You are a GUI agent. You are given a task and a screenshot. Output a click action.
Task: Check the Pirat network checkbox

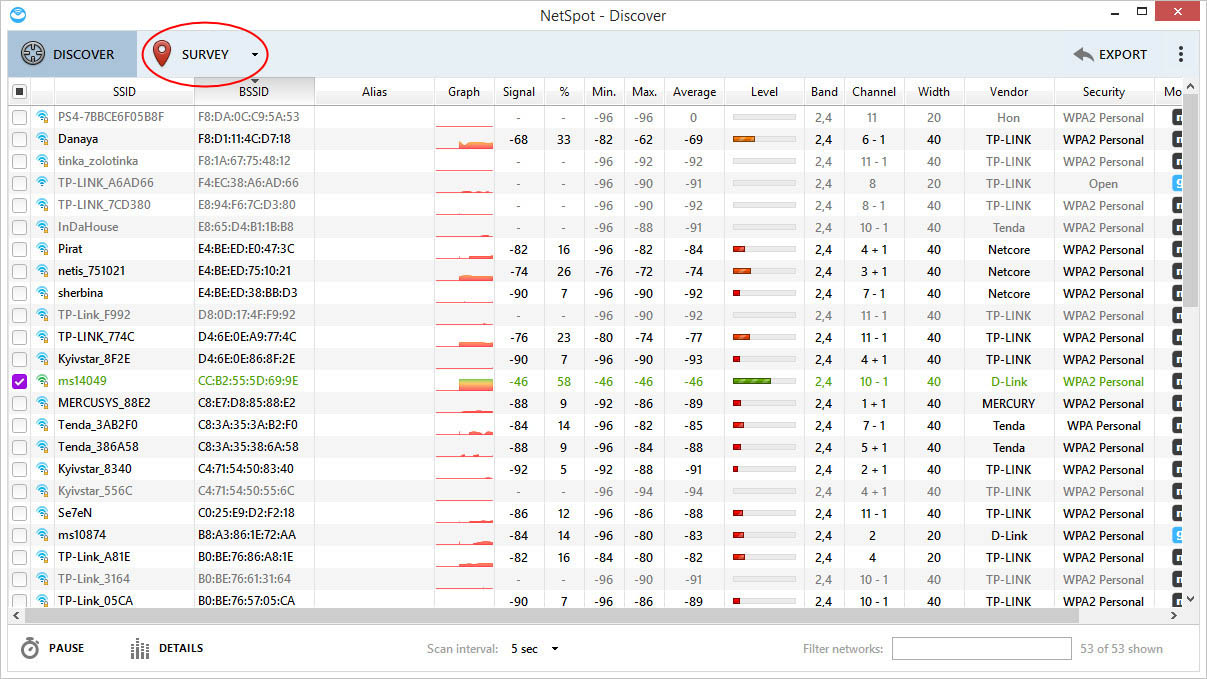19,249
